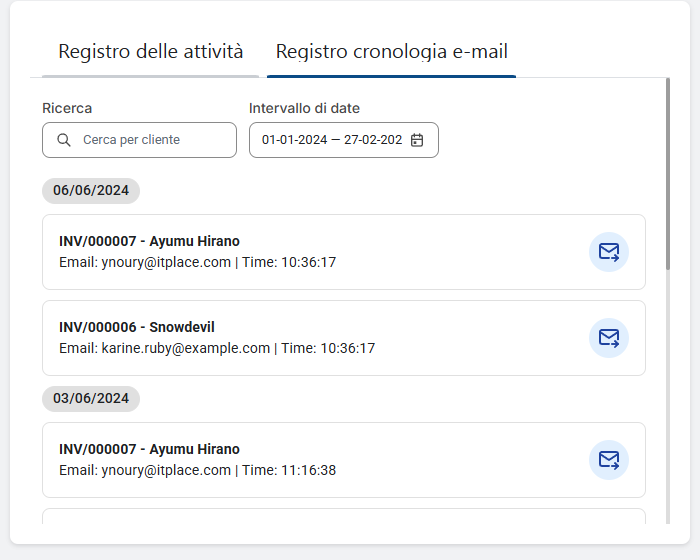700x560 pixels.
Task: Switch to the Registro delle attività tab
Action: (150, 52)
